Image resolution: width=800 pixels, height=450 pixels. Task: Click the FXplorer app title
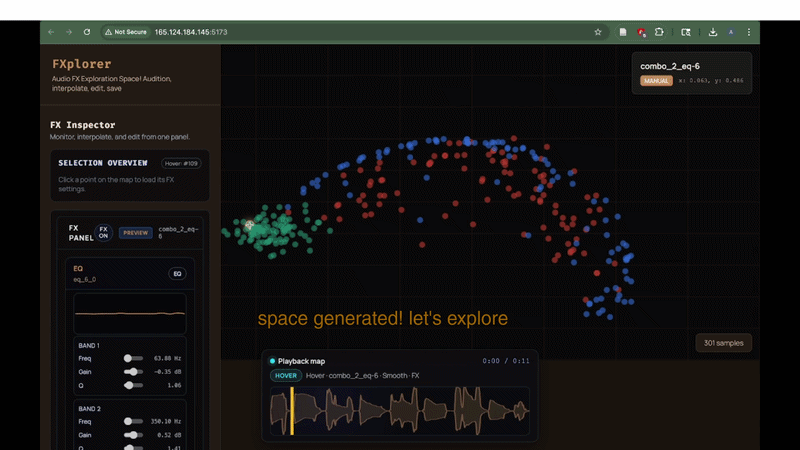(x=82, y=64)
